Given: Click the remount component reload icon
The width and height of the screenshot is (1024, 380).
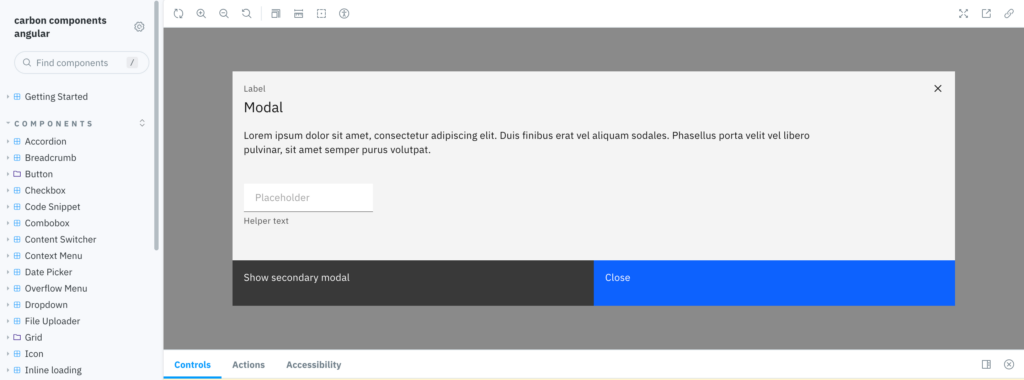Looking at the screenshot, I should (x=178, y=13).
